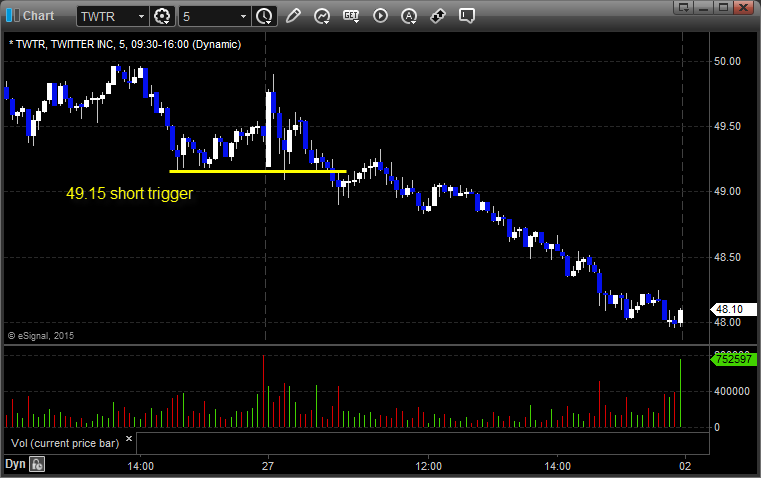Click the 400000 volume axis label

pyautogui.click(x=731, y=391)
